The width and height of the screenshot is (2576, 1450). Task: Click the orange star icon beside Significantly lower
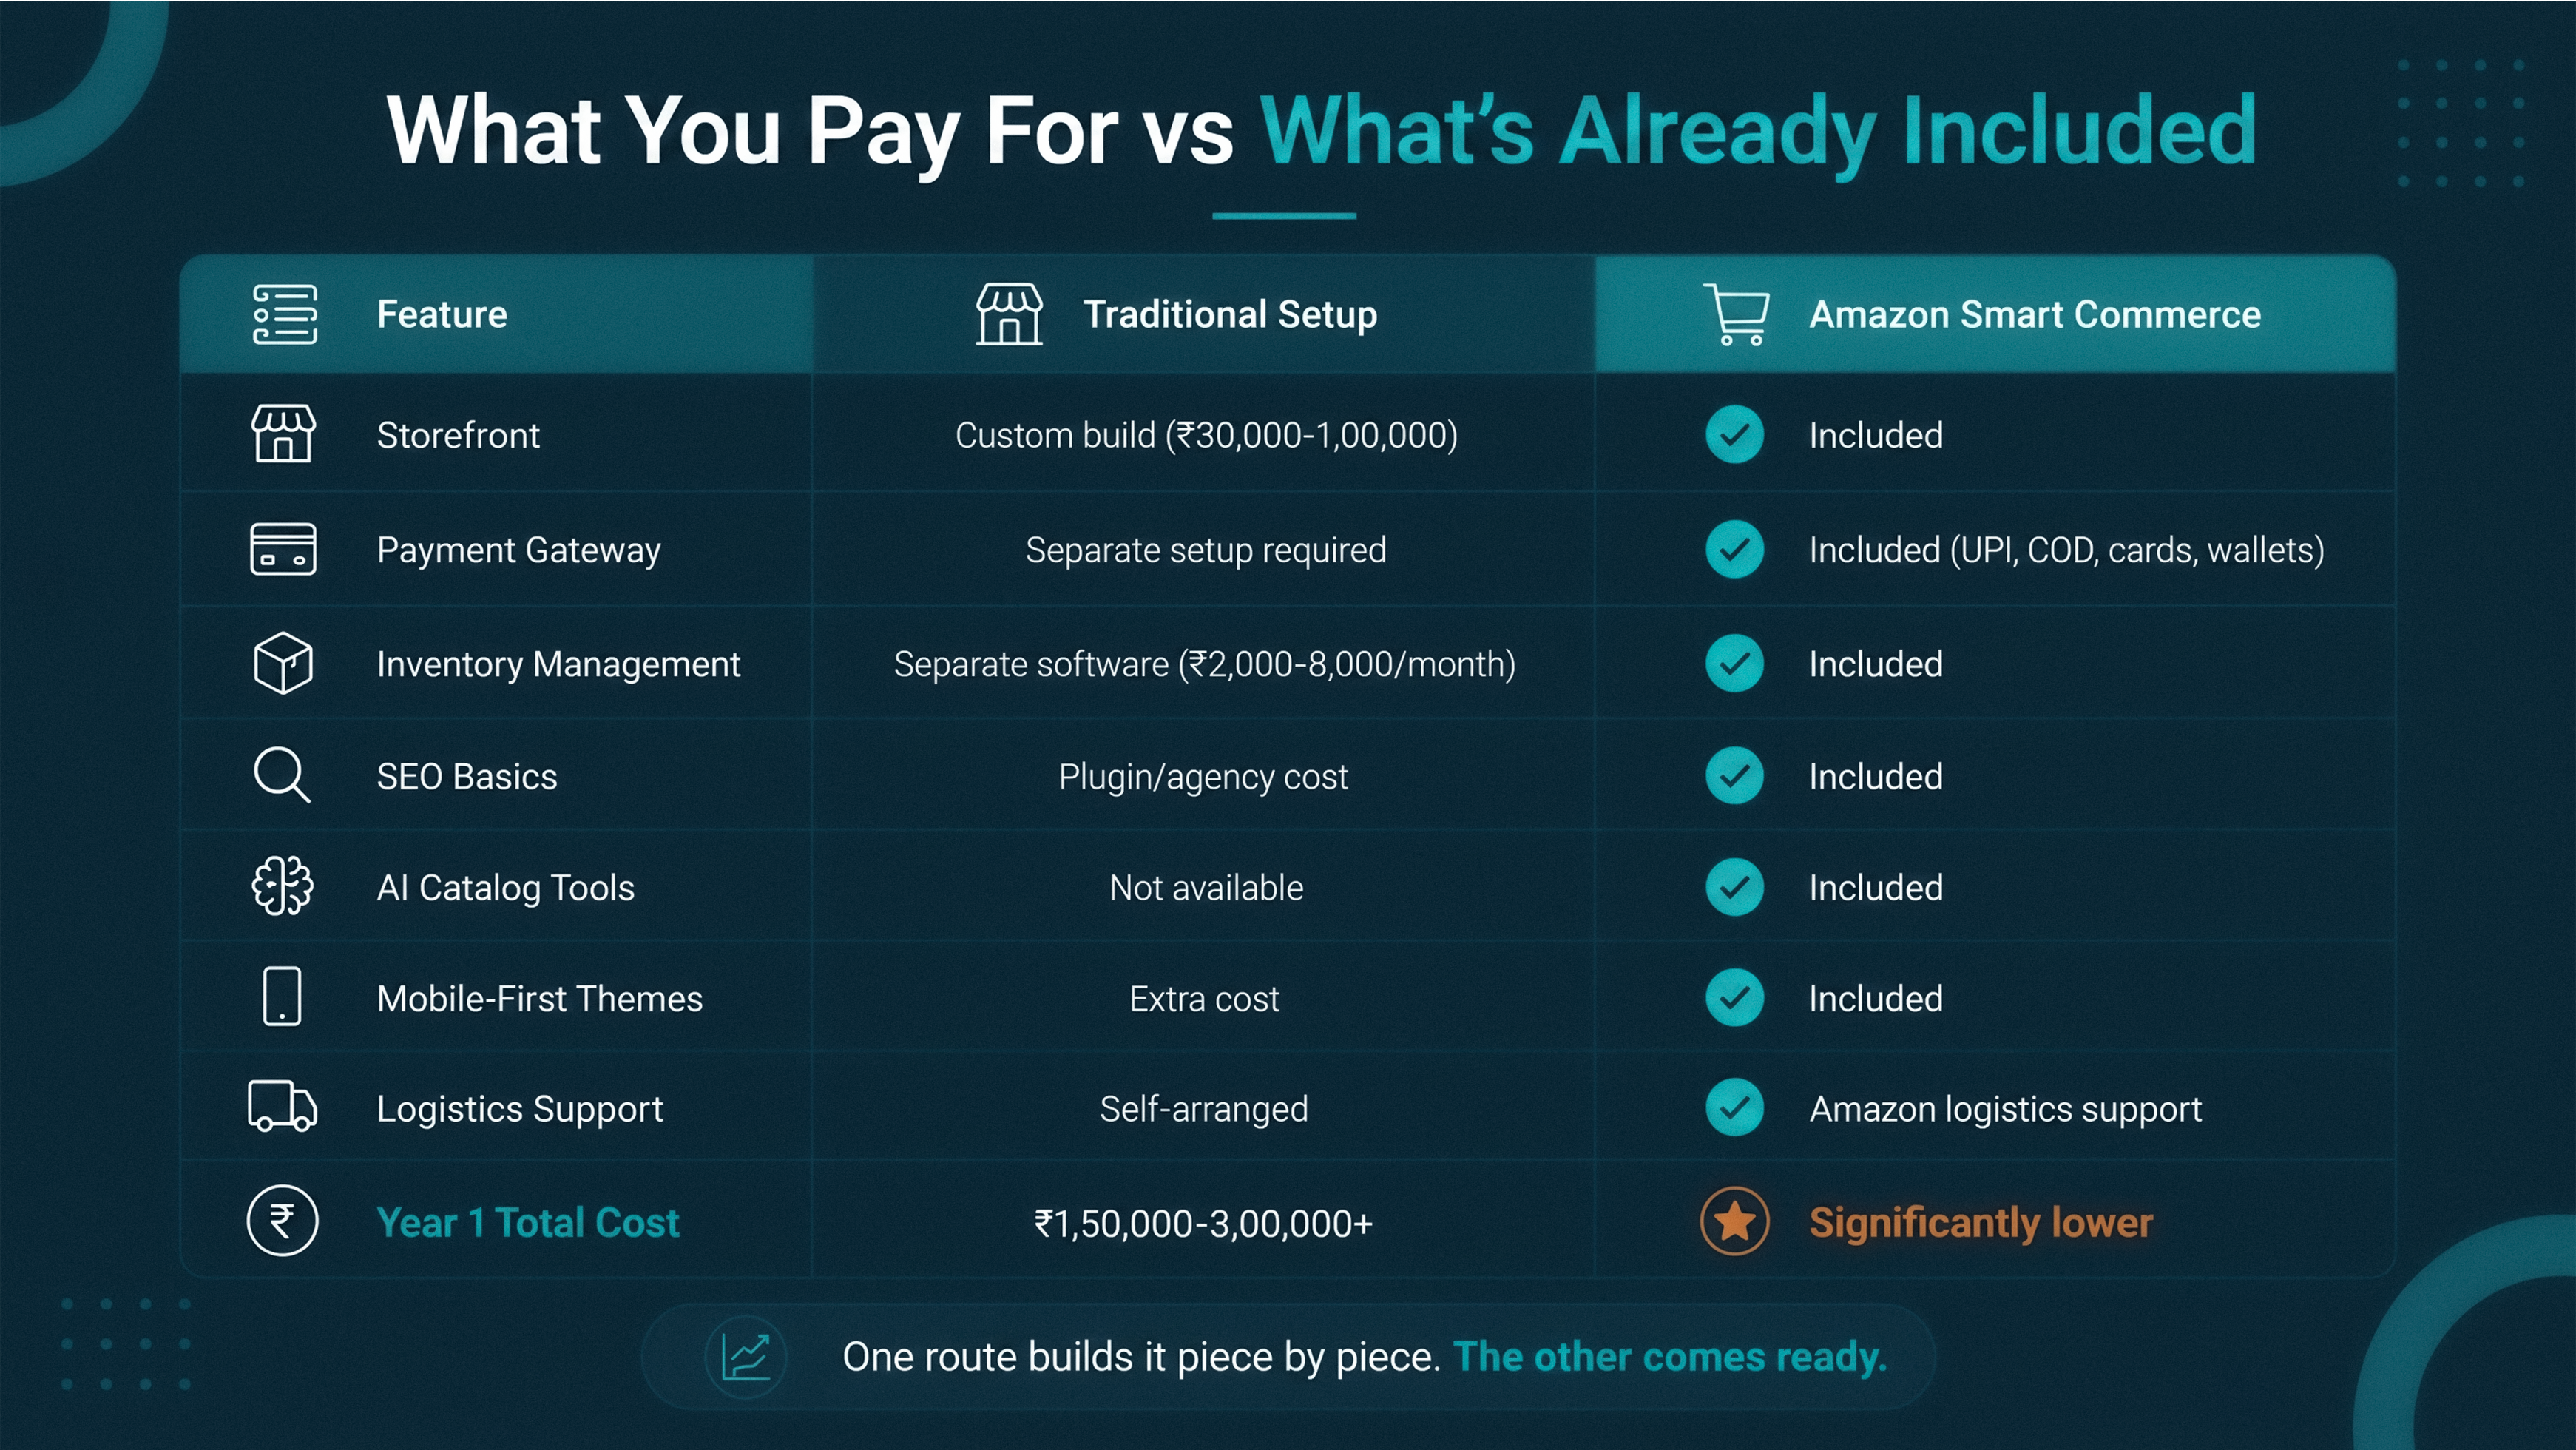click(x=1735, y=1221)
